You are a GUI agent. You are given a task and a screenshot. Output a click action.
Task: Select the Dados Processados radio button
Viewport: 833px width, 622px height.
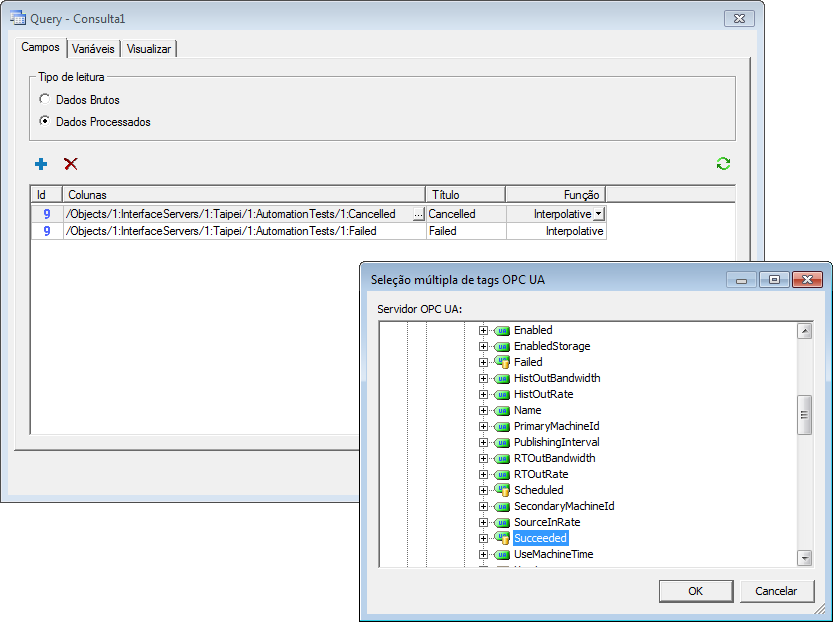coord(44,122)
